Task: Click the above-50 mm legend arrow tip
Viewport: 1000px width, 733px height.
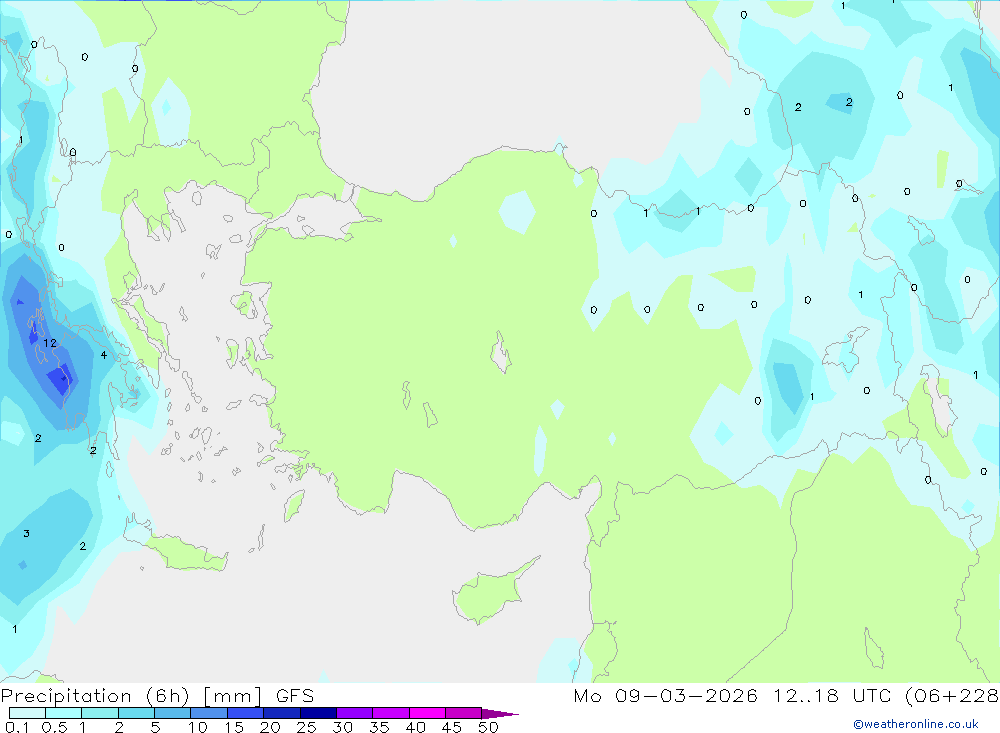Action: pyautogui.click(x=500, y=714)
